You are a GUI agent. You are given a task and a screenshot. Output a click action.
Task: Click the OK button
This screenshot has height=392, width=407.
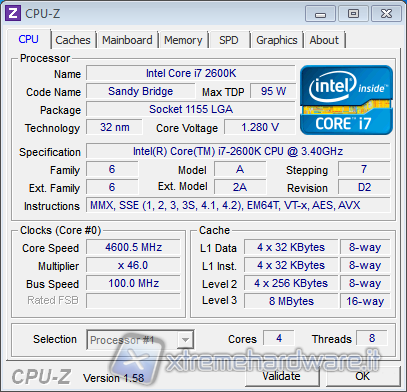pos(363,376)
